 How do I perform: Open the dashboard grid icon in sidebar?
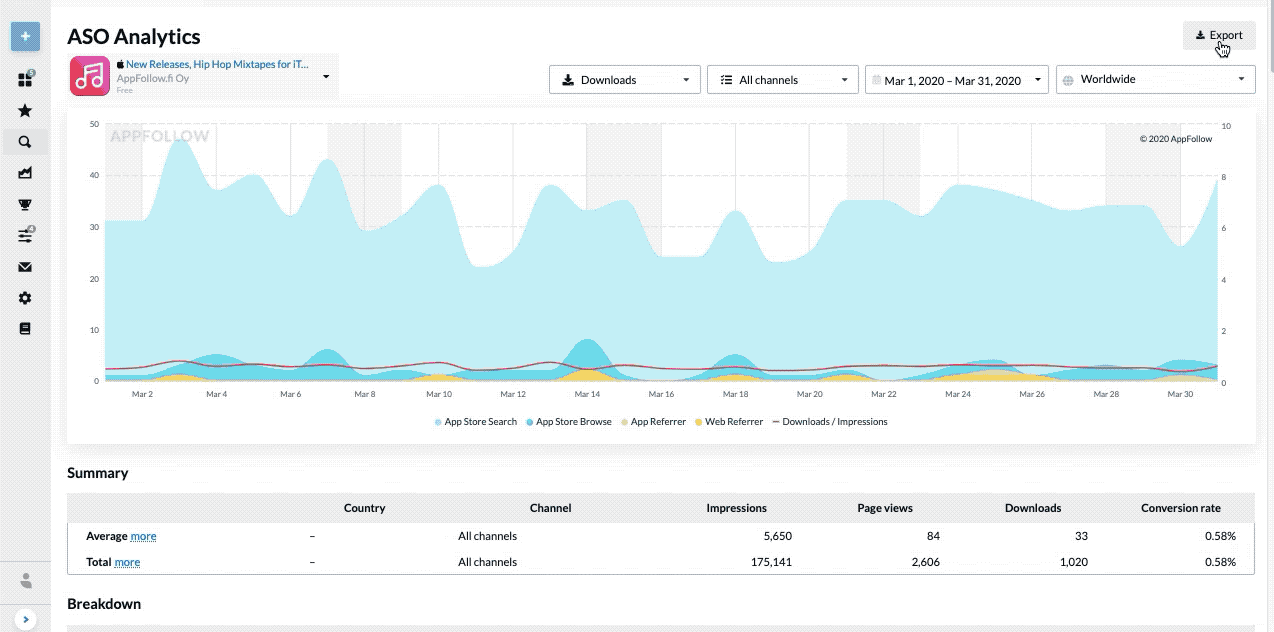click(x=25, y=79)
